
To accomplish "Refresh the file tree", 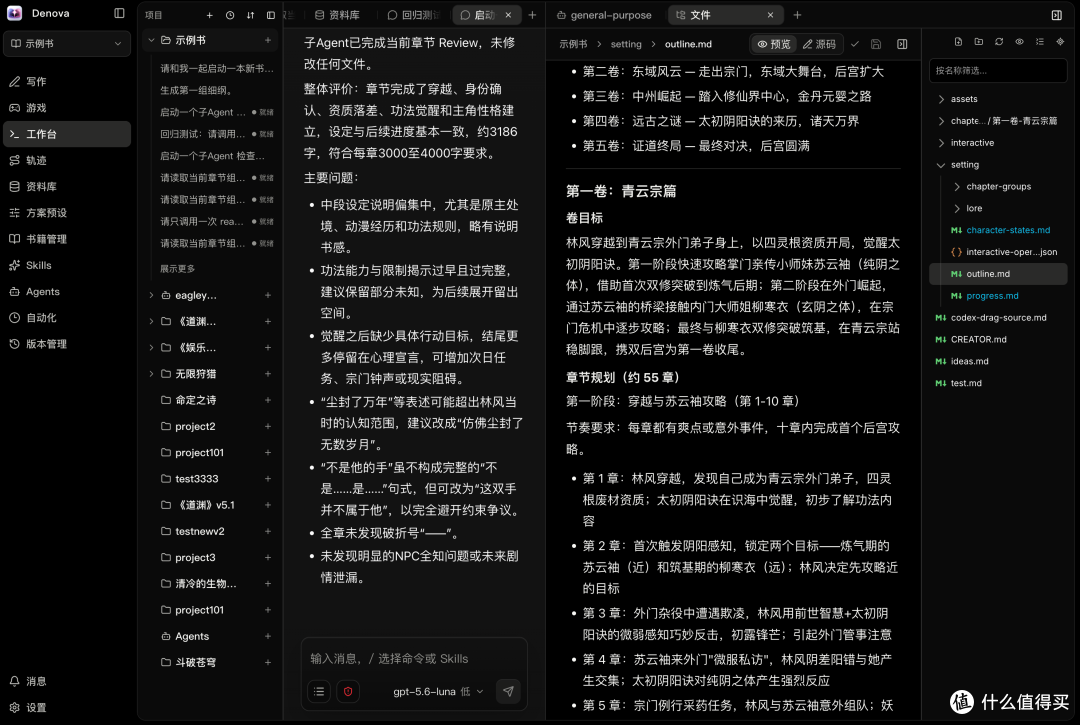I will [999, 42].
